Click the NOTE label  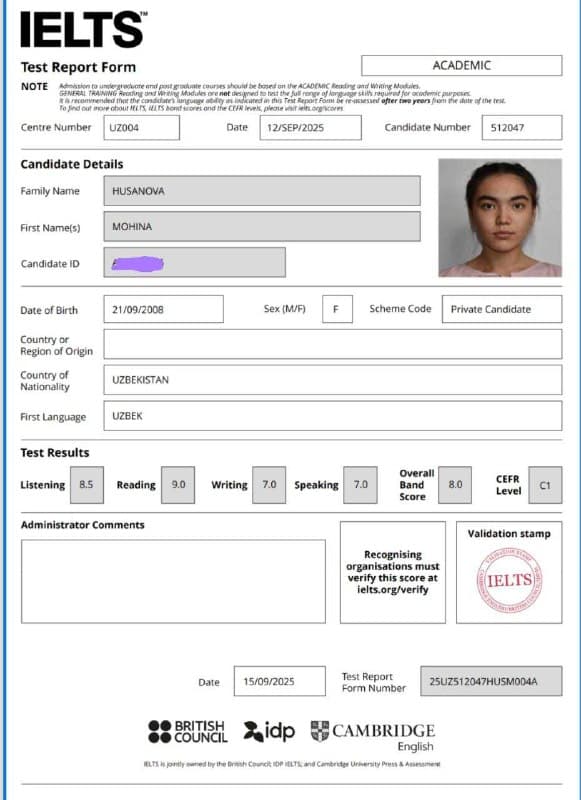(34, 87)
